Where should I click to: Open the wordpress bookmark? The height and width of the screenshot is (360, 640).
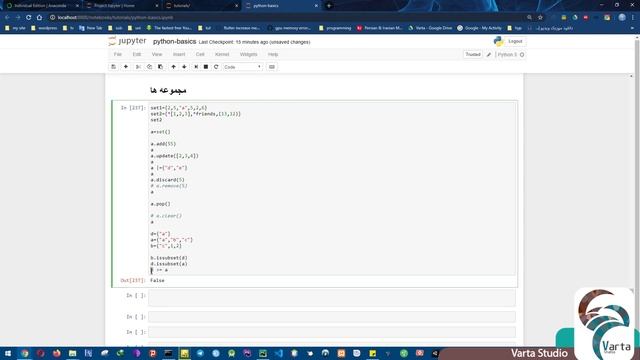coord(44,28)
